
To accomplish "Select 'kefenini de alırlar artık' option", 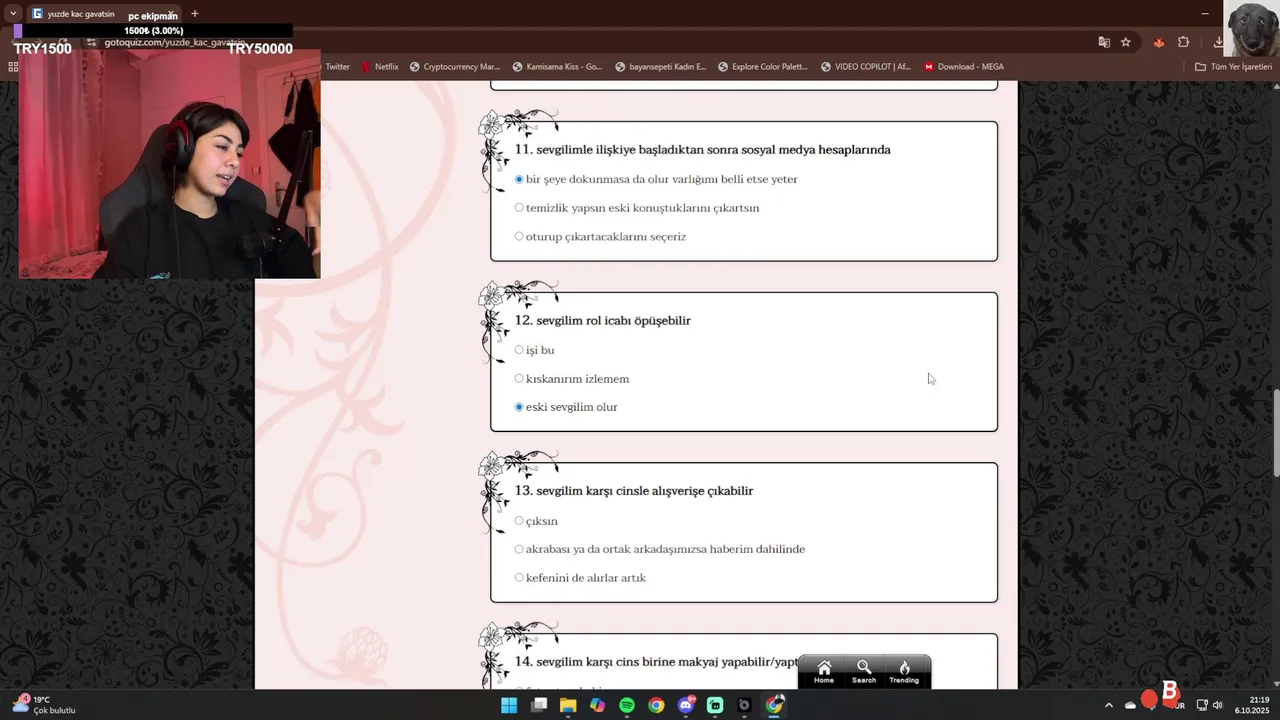I will tap(519, 578).
